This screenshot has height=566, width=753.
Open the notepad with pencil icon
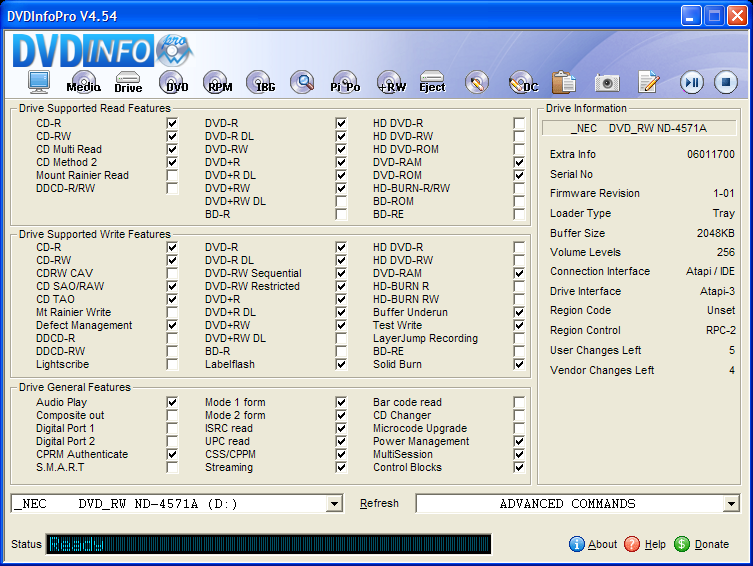648,82
